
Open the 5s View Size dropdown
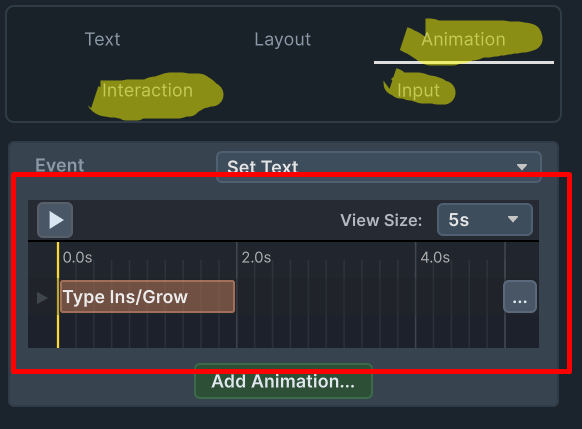(485, 220)
